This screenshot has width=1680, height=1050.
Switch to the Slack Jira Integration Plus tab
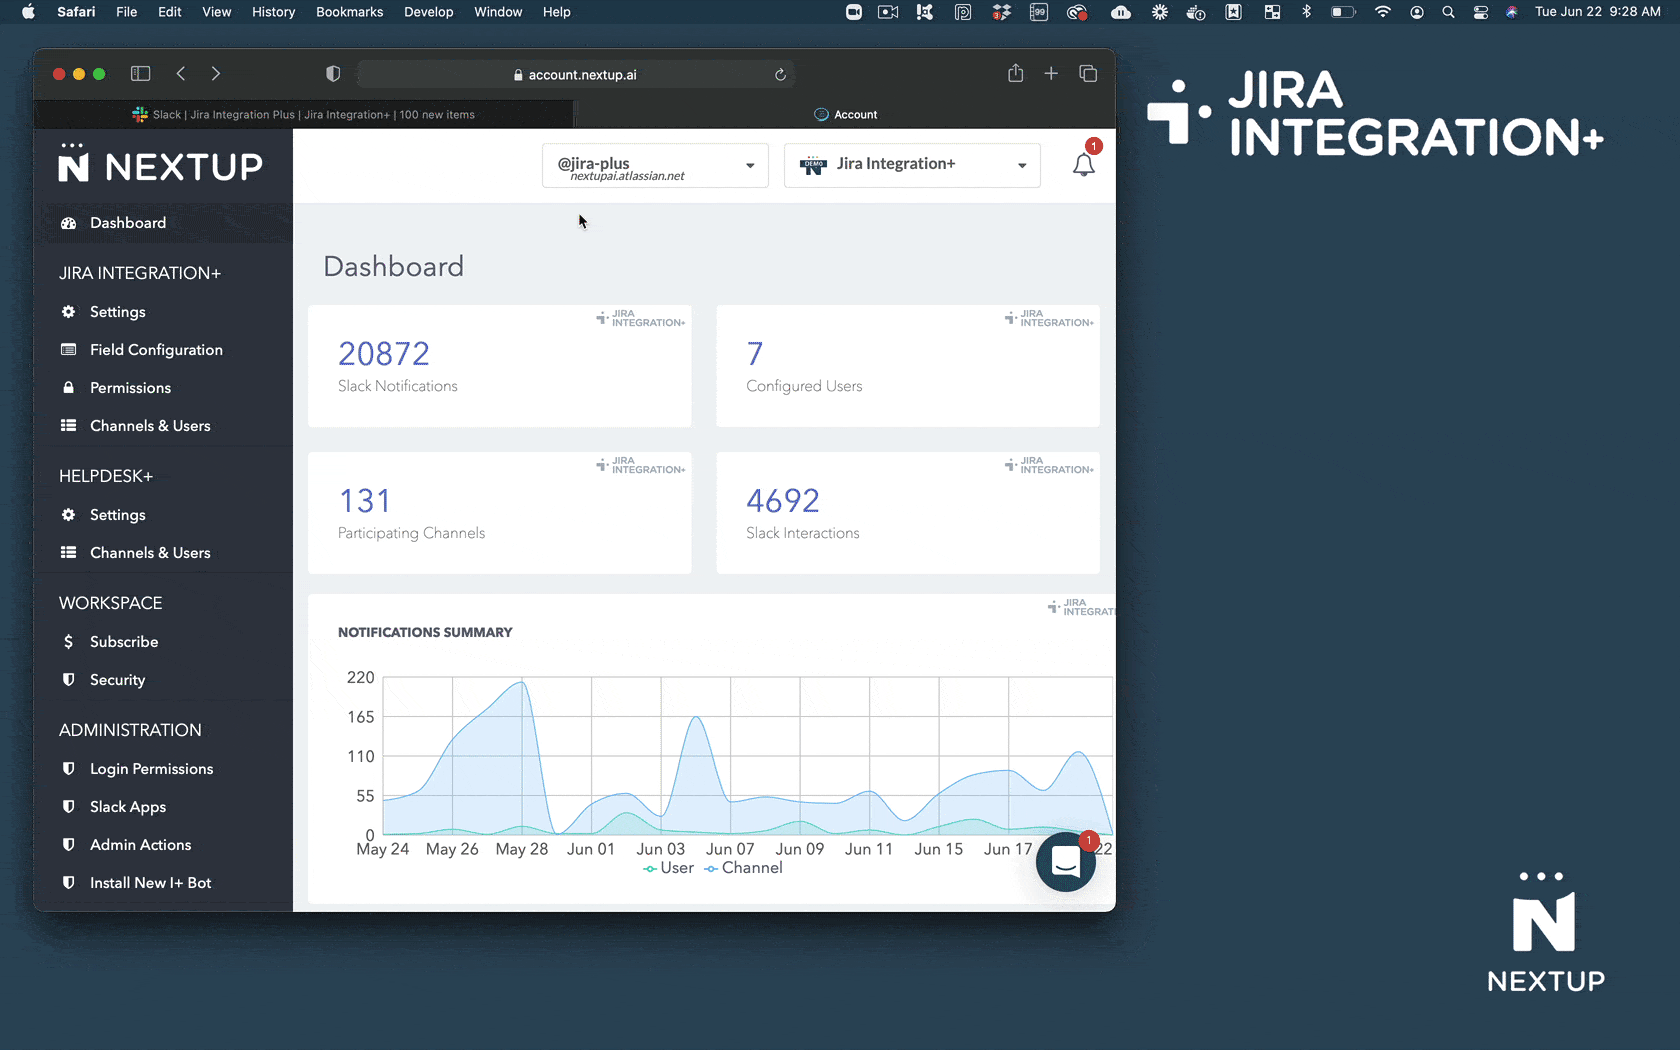[x=304, y=115]
